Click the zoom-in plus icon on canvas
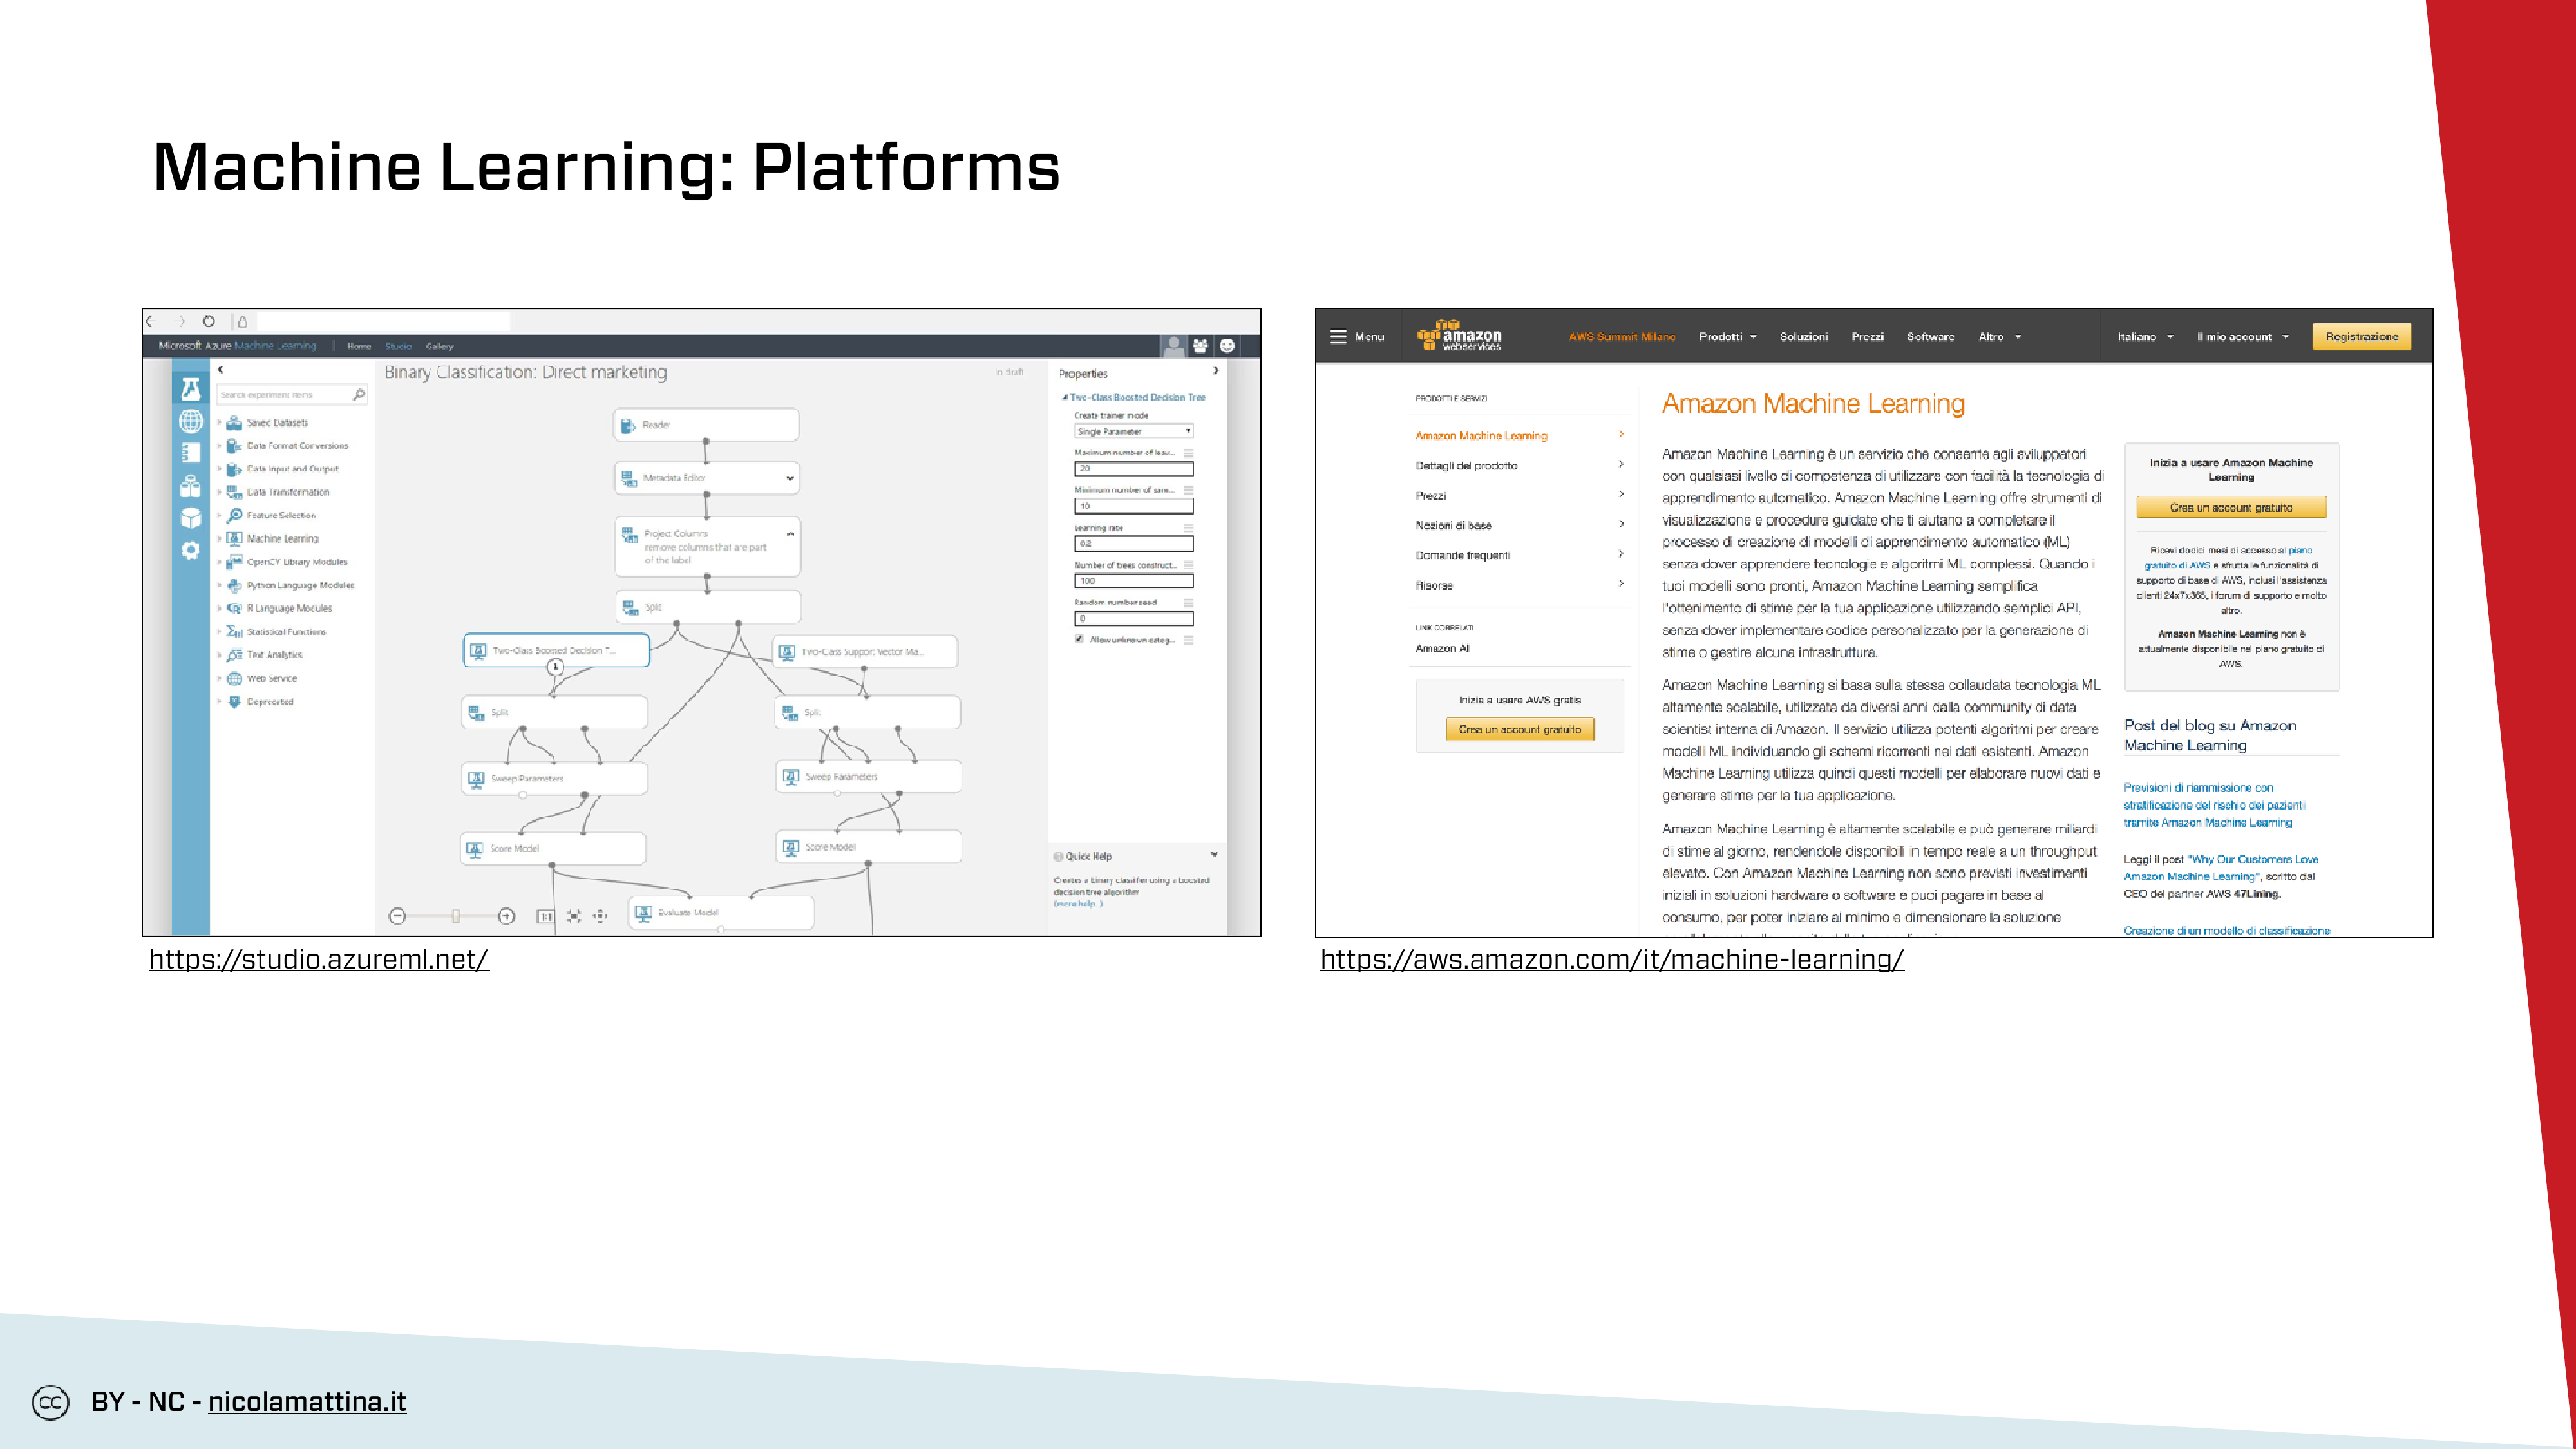Screen dimensions: 2576x1449 506,916
